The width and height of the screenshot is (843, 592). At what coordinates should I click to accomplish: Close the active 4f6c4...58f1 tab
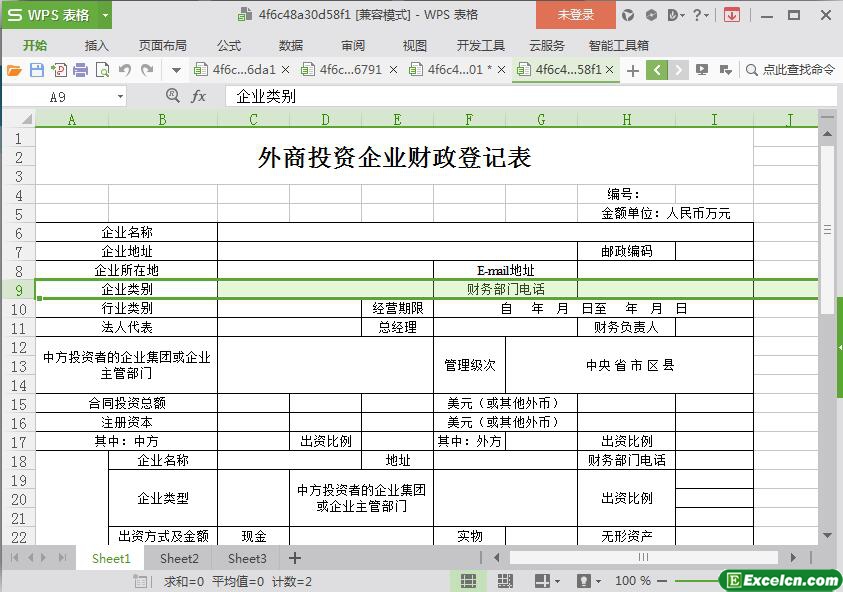[x=609, y=70]
